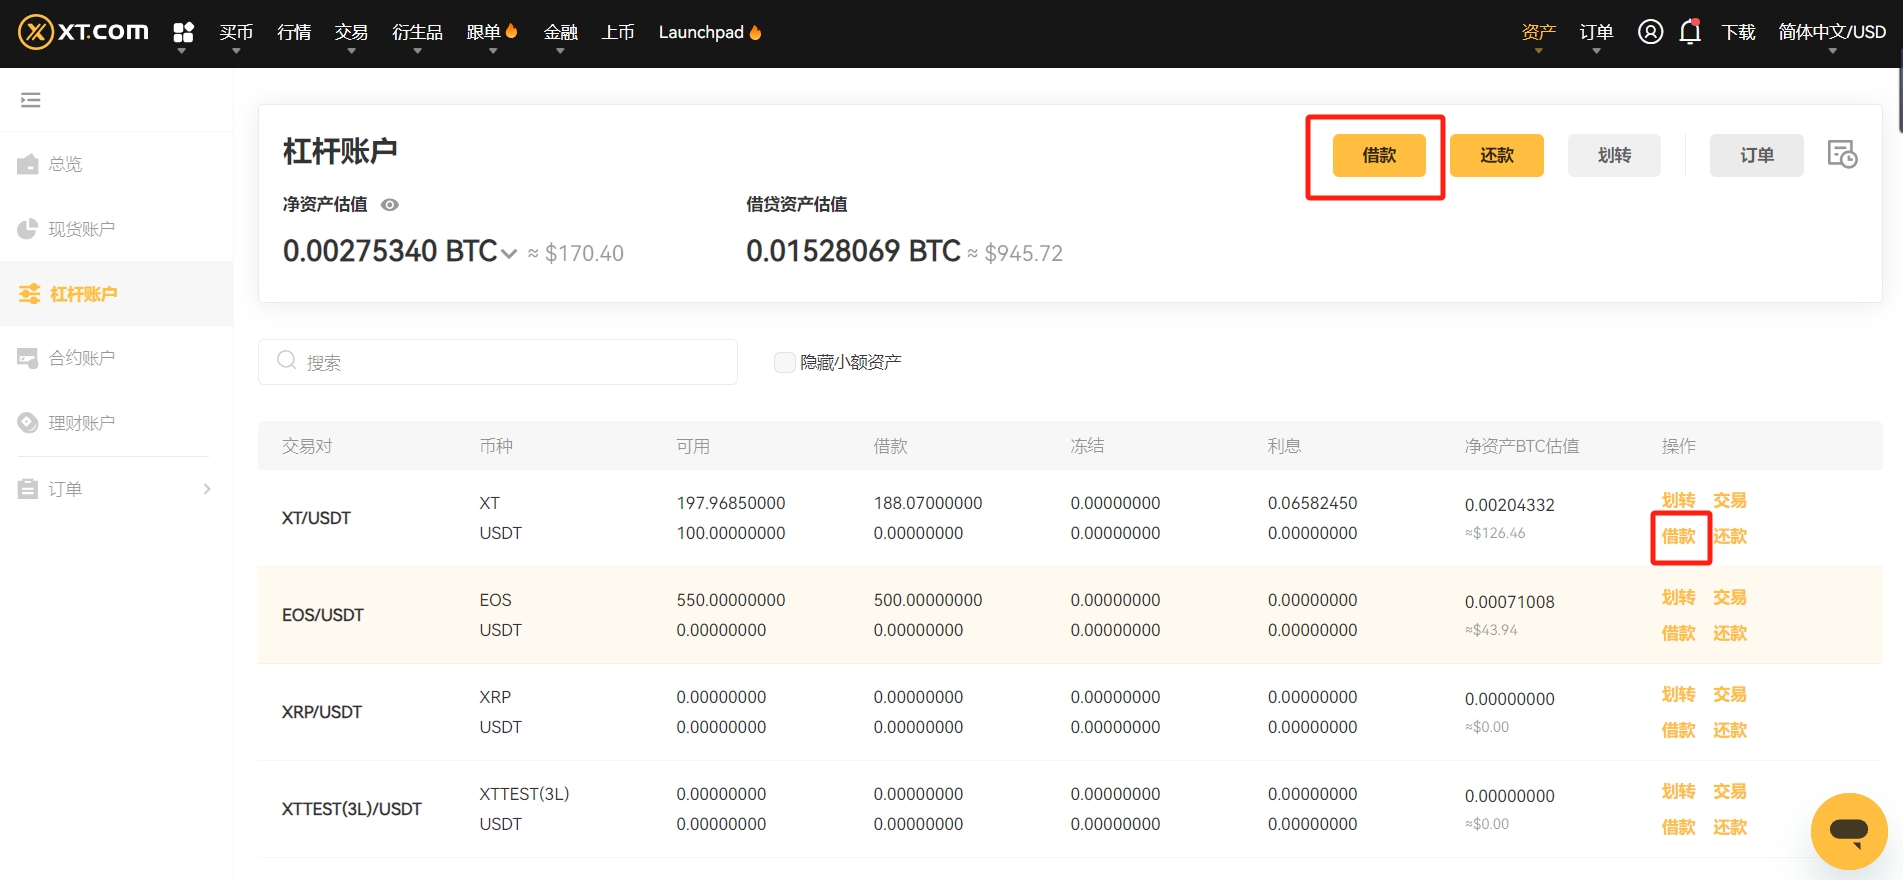This screenshot has width=1903, height=880.
Task: Click 借款 in XRP/USDT row
Action: tap(1678, 730)
